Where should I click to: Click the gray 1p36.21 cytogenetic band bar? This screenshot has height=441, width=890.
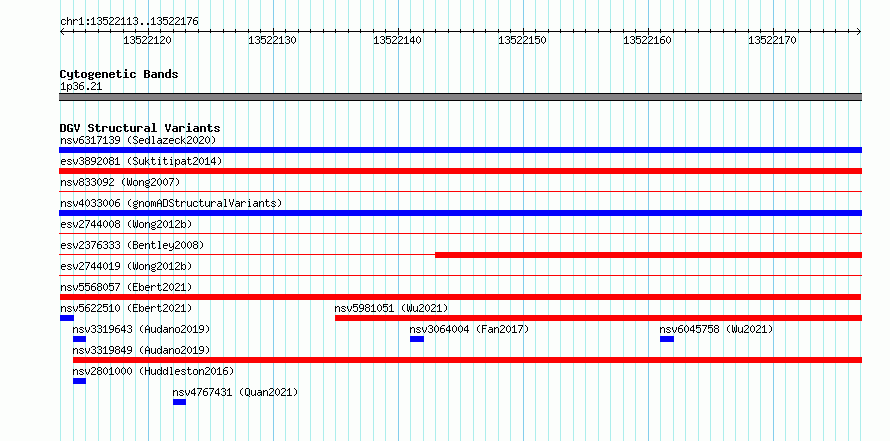pyautogui.click(x=460, y=97)
